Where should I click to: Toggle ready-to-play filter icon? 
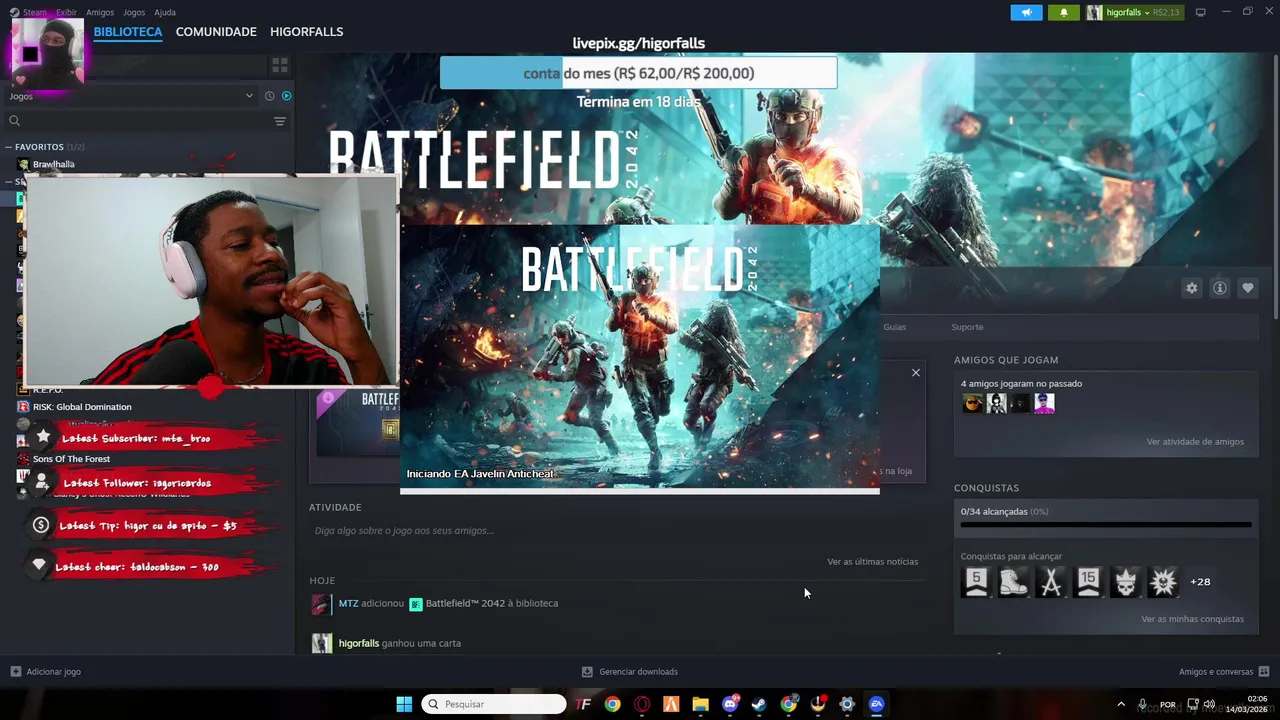click(x=286, y=96)
